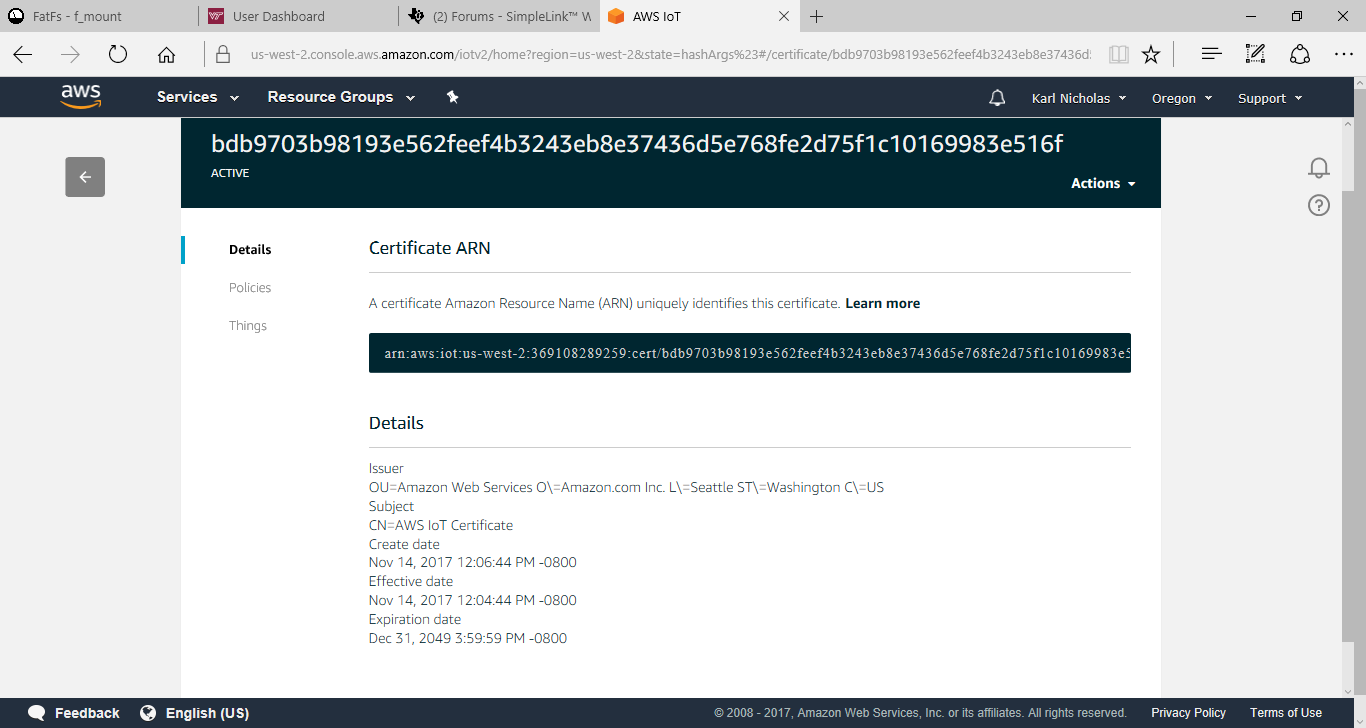This screenshot has width=1366, height=728.
Task: Open the Privacy Policy link
Action: click(x=1188, y=713)
